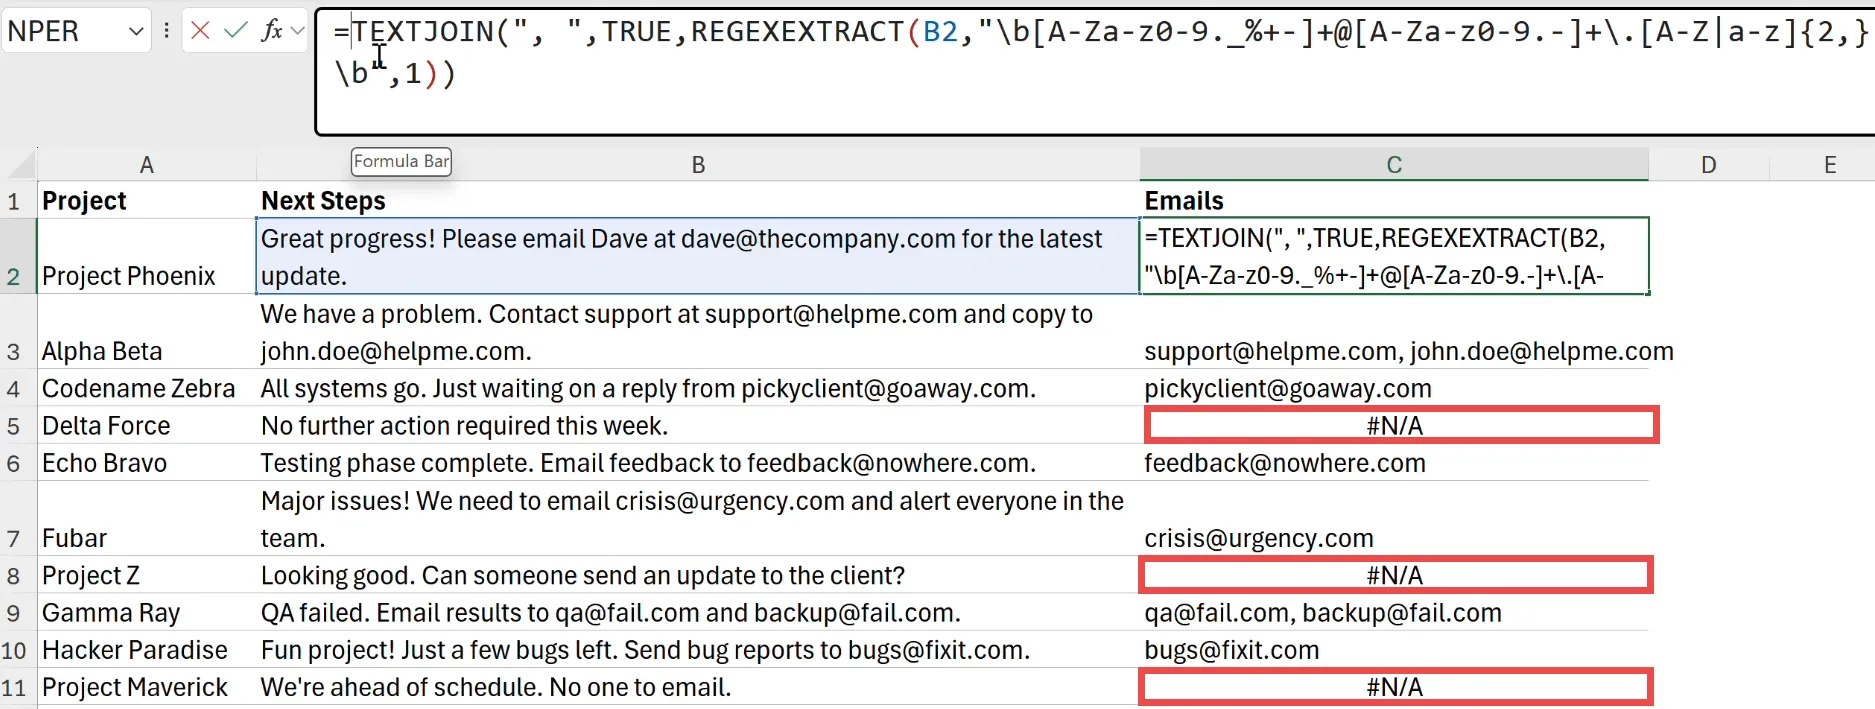Click emails cell pickyclient@goaway.com
Screen dimensions: 1875x709
coord(1394,388)
